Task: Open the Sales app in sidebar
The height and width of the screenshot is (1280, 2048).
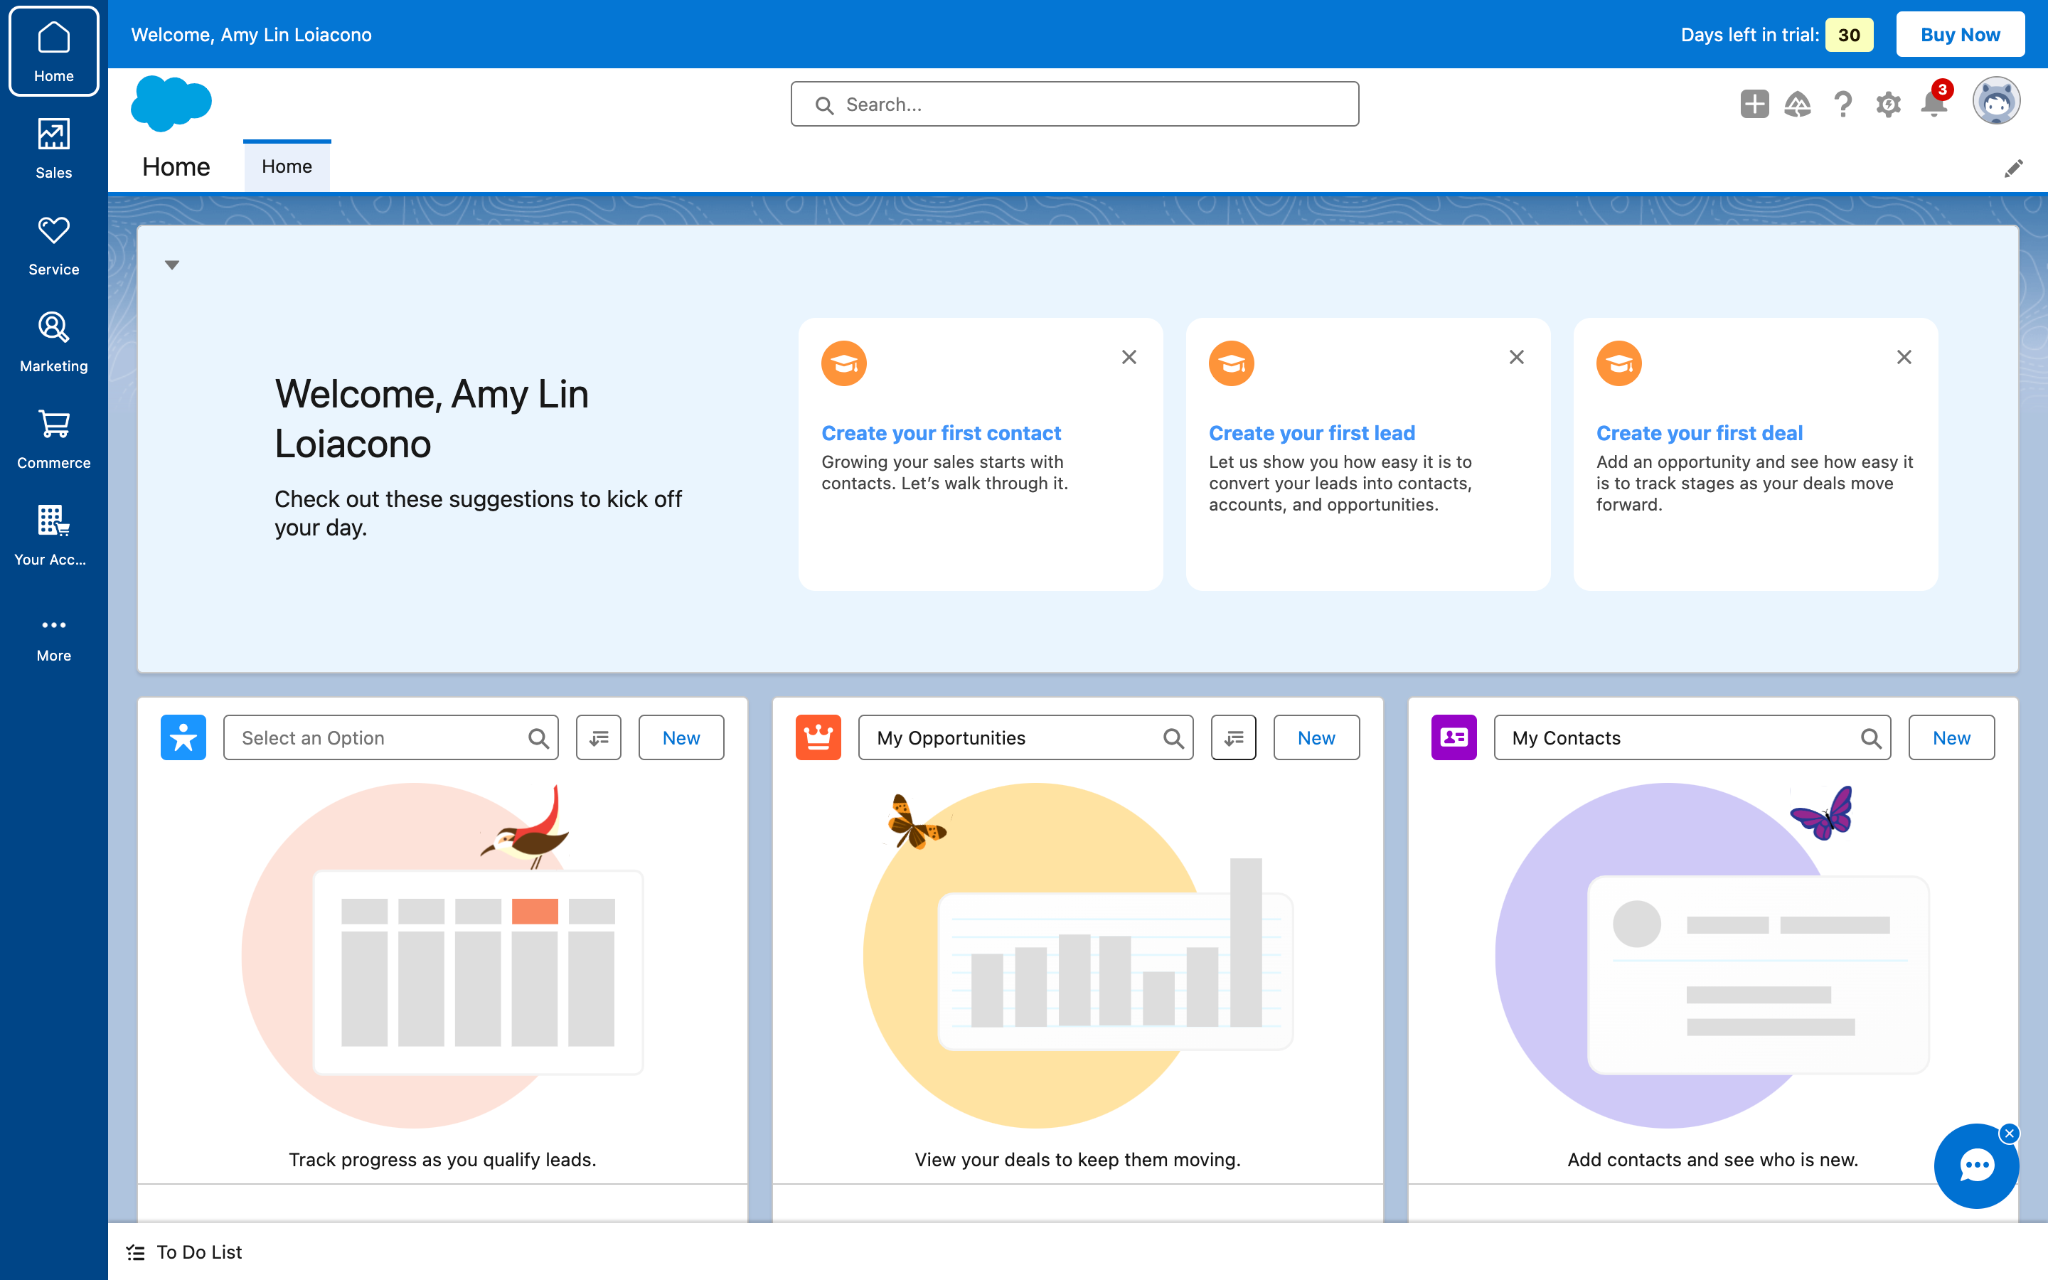Action: coord(53,148)
